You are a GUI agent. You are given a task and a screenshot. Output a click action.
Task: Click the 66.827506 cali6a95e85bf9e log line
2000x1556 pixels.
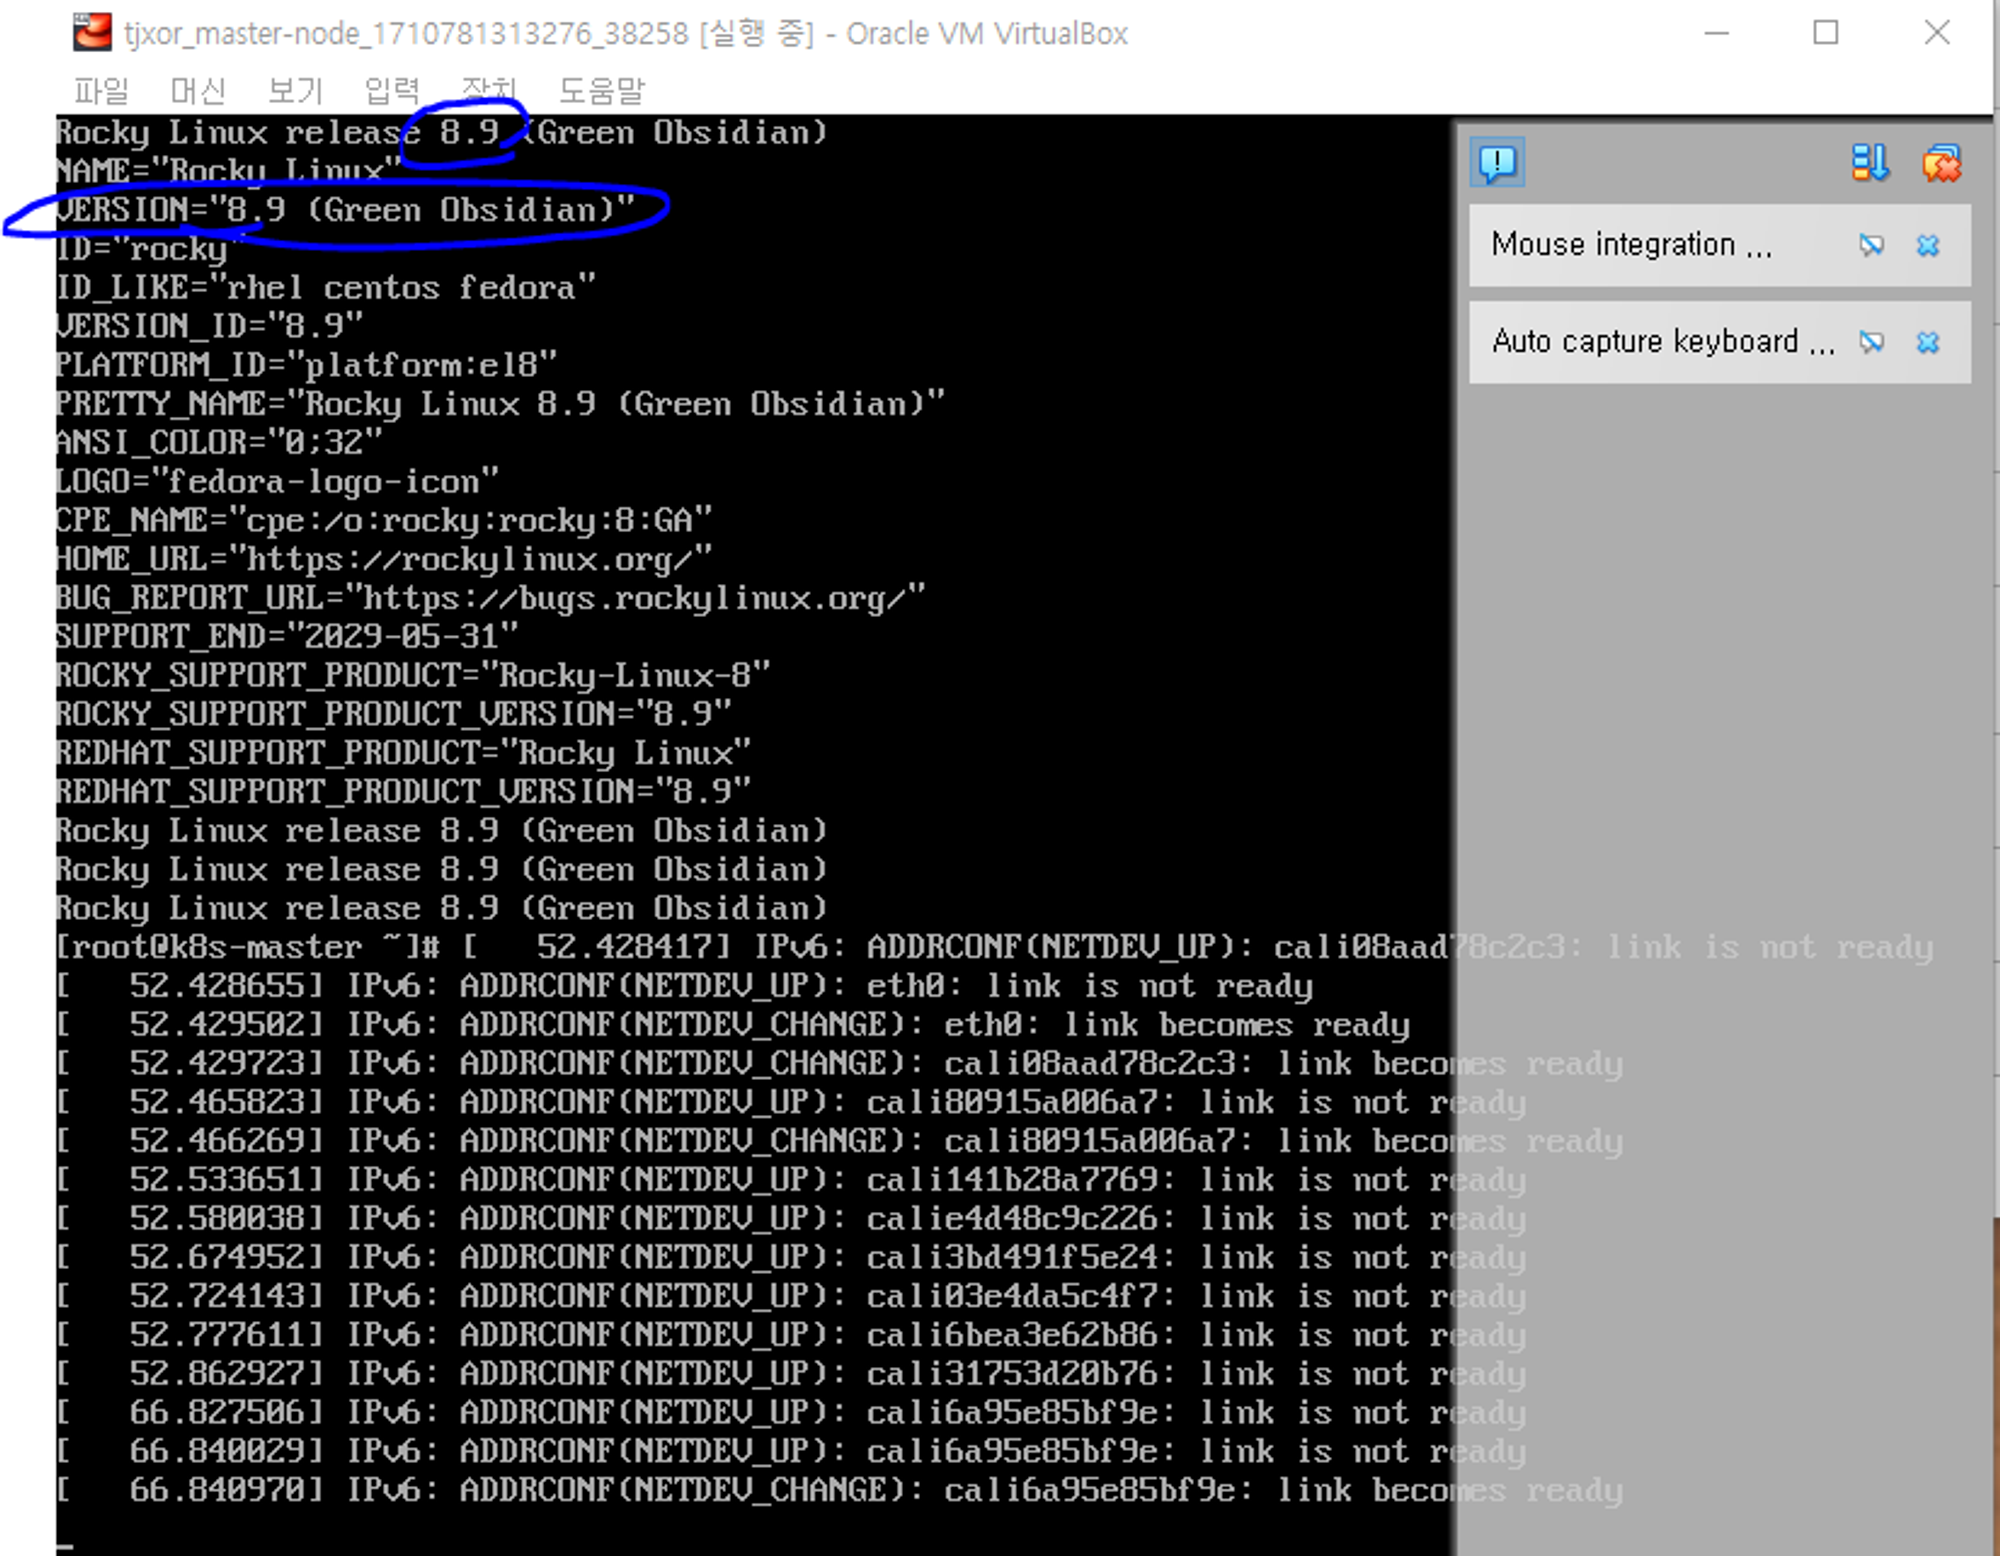click(791, 1413)
